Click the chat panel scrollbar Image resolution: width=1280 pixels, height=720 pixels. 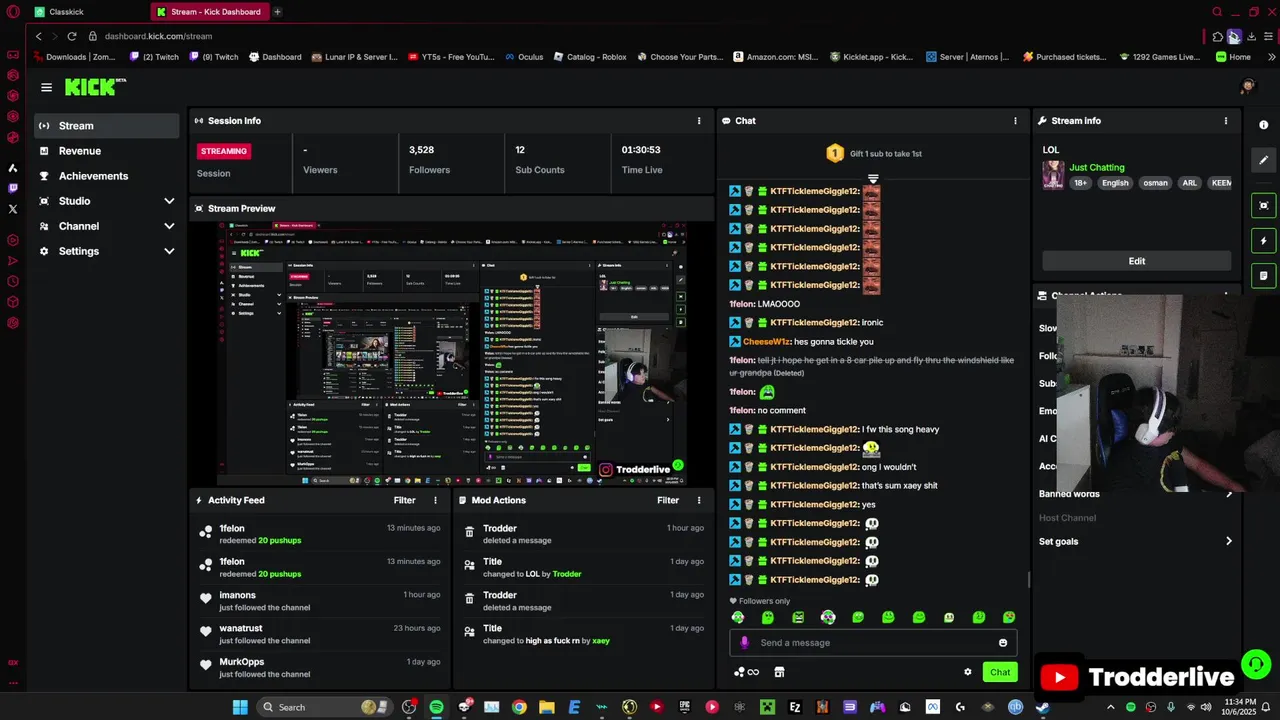[1028, 579]
